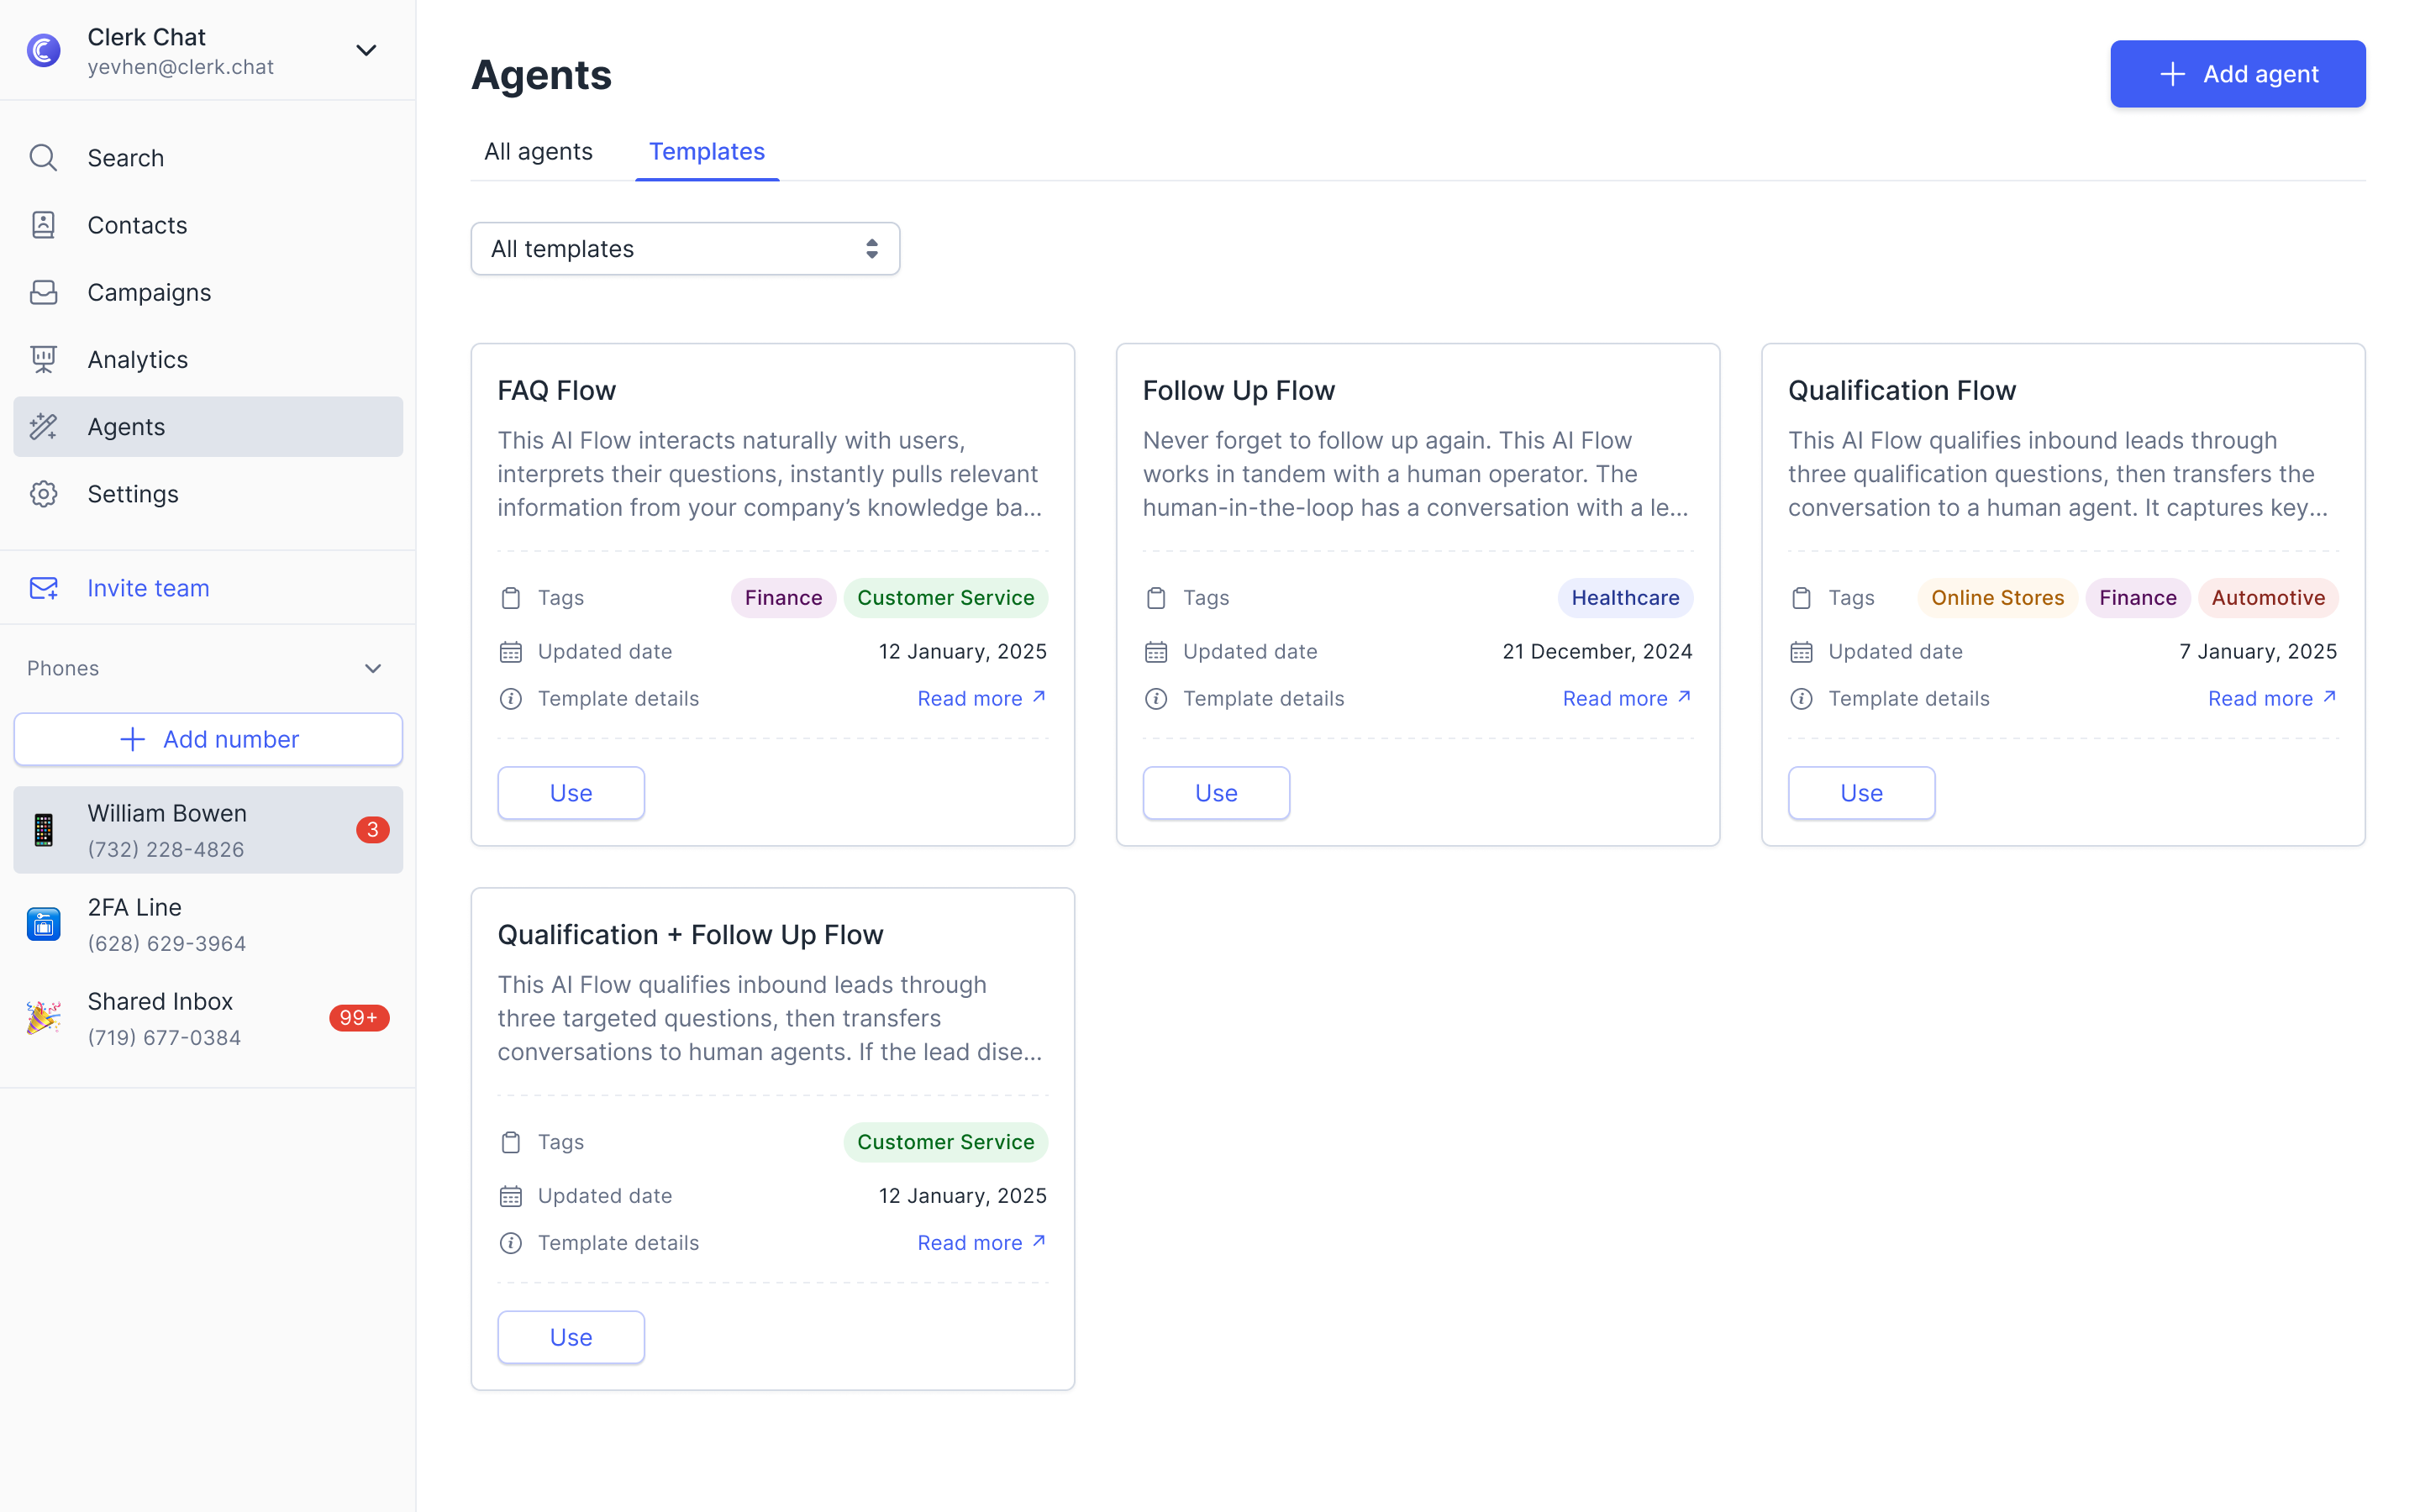Click the Campaigns inbox icon

point(43,292)
